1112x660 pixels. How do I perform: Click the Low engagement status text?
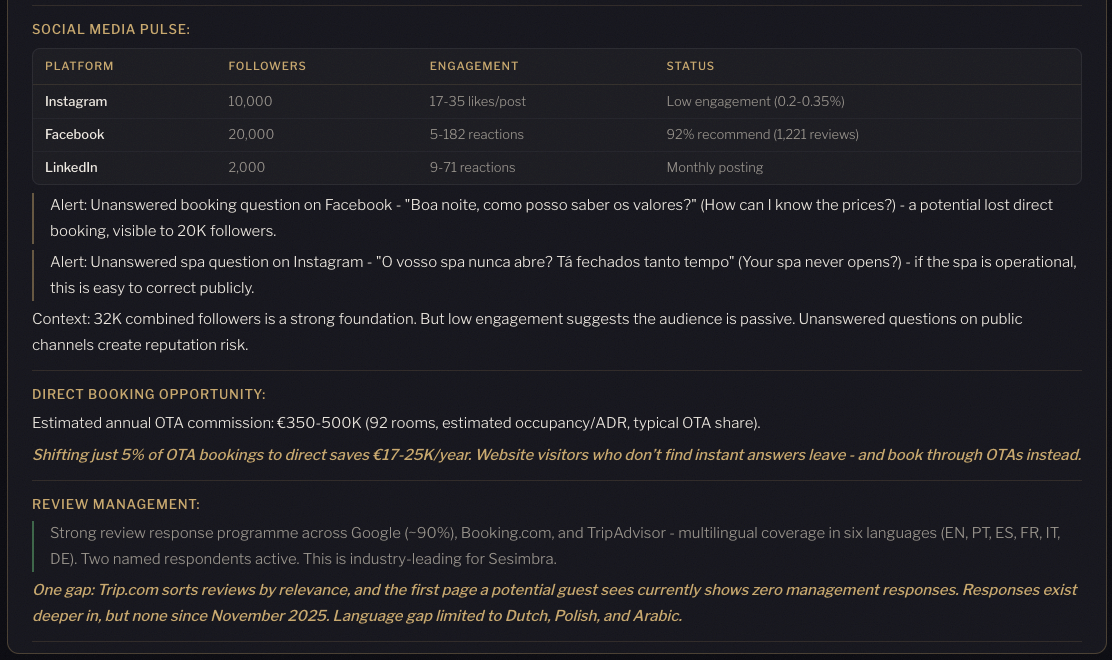(x=755, y=101)
